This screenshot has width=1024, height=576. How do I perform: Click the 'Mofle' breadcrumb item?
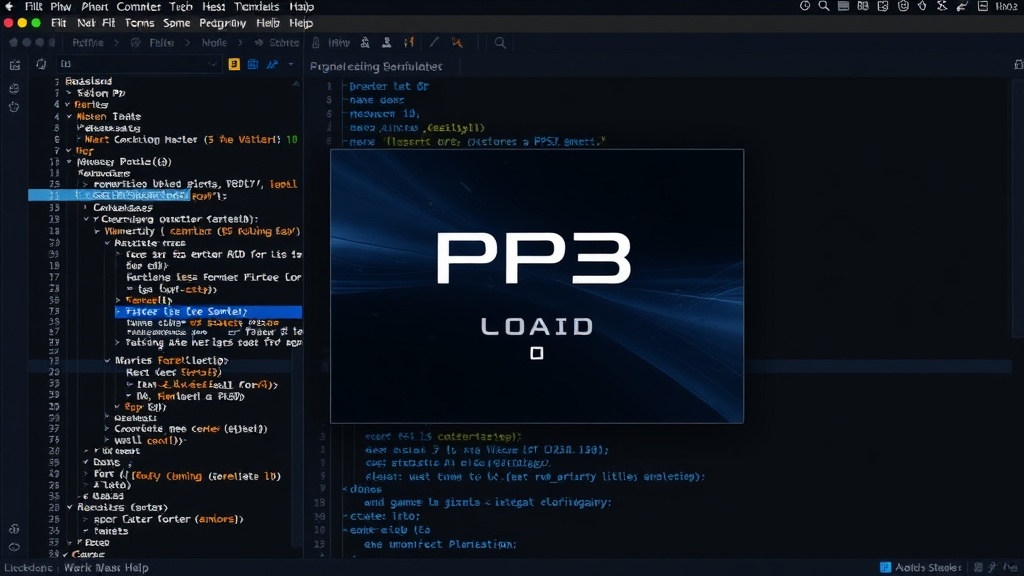pos(214,42)
